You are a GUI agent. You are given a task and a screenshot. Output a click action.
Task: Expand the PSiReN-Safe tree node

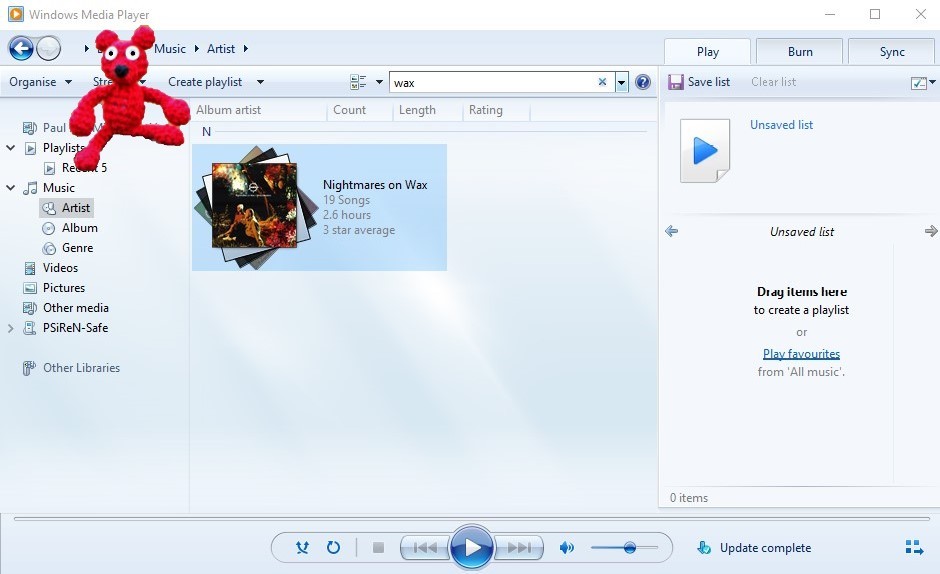10,328
